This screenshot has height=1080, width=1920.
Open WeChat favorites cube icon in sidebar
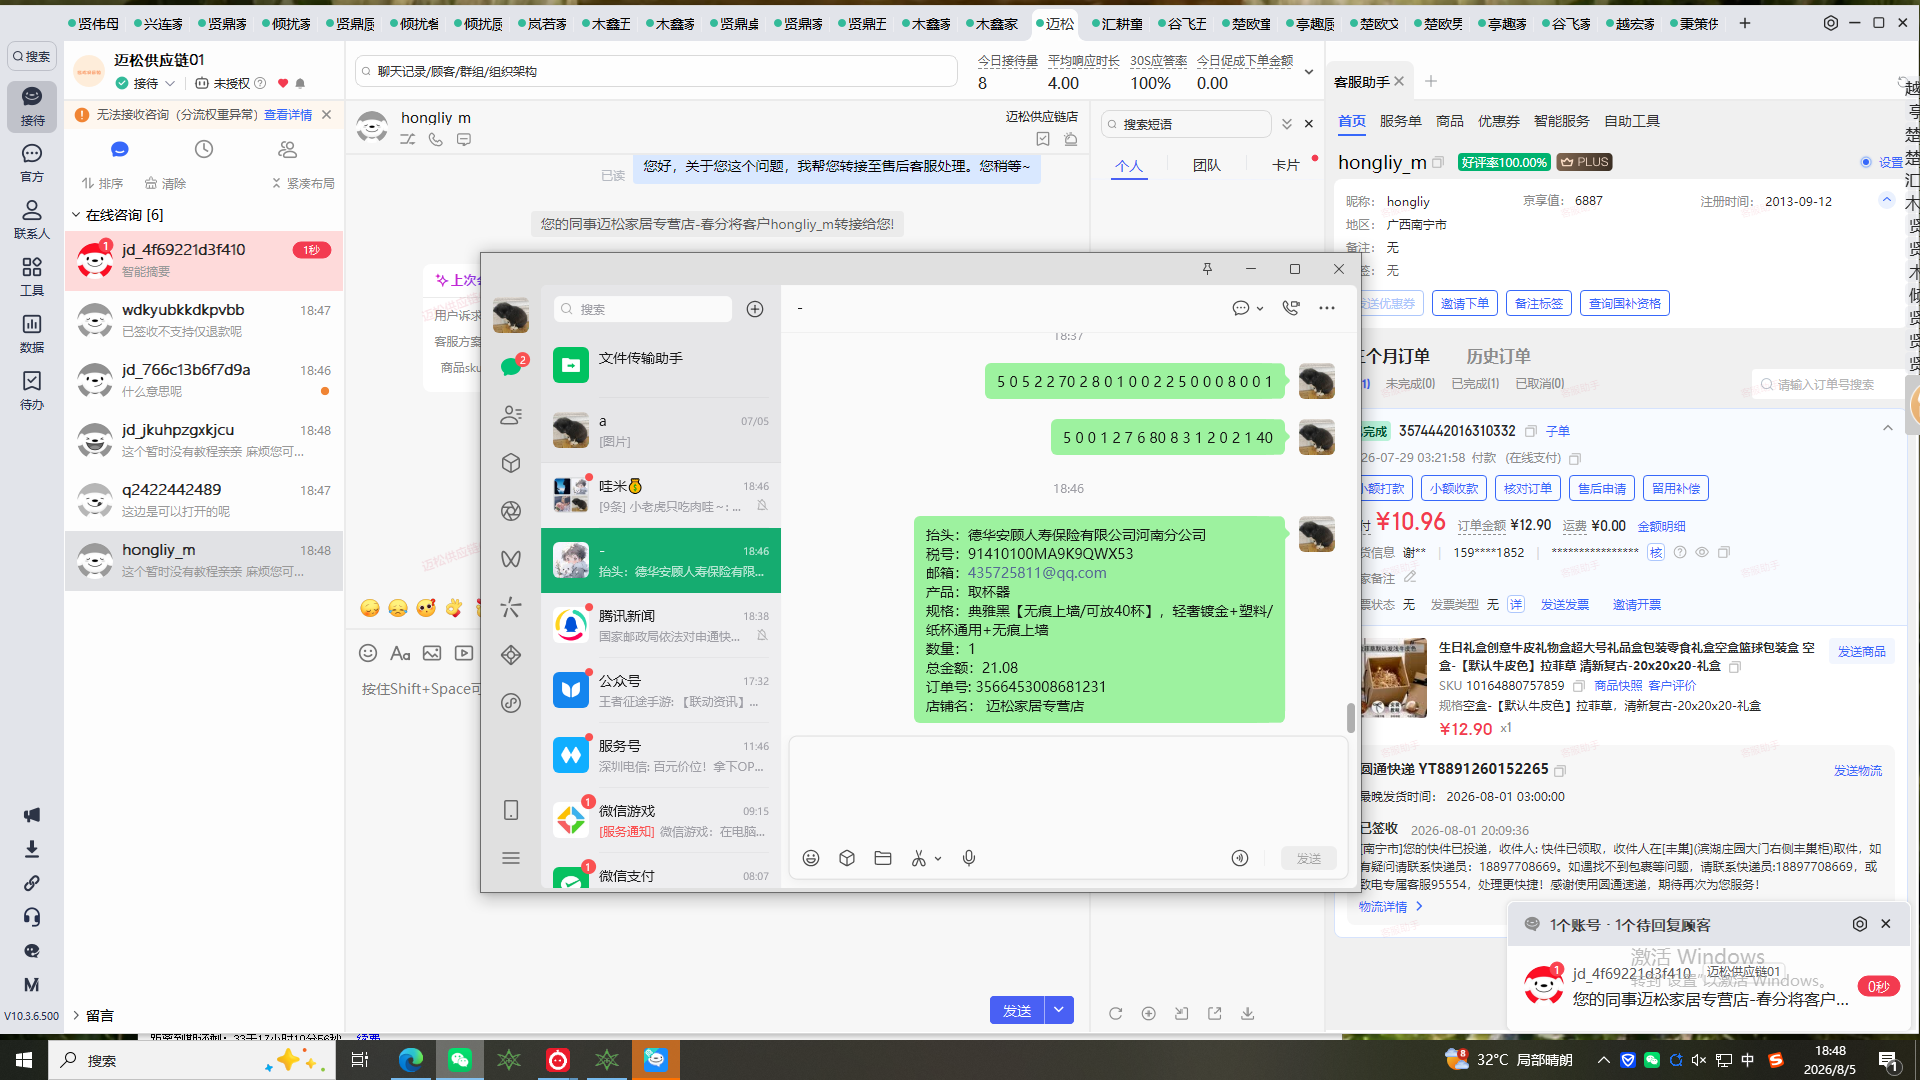pyautogui.click(x=511, y=463)
